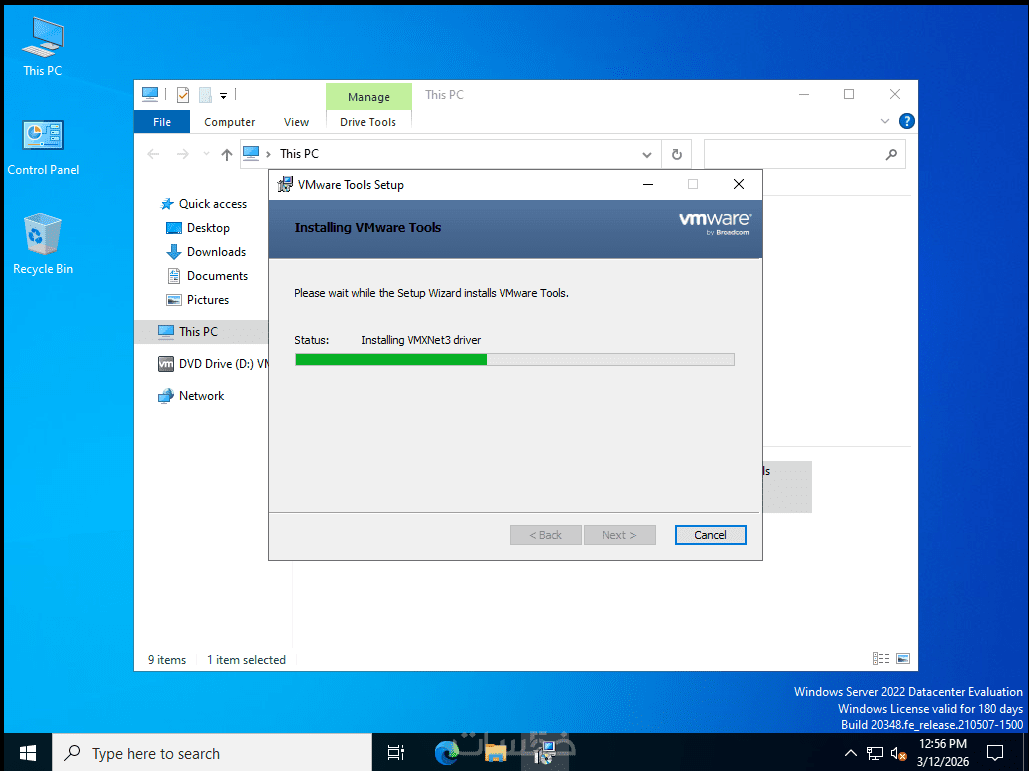Click the search magnifier icon in Explorer
Screen dimensions: 1029x771
point(891,155)
